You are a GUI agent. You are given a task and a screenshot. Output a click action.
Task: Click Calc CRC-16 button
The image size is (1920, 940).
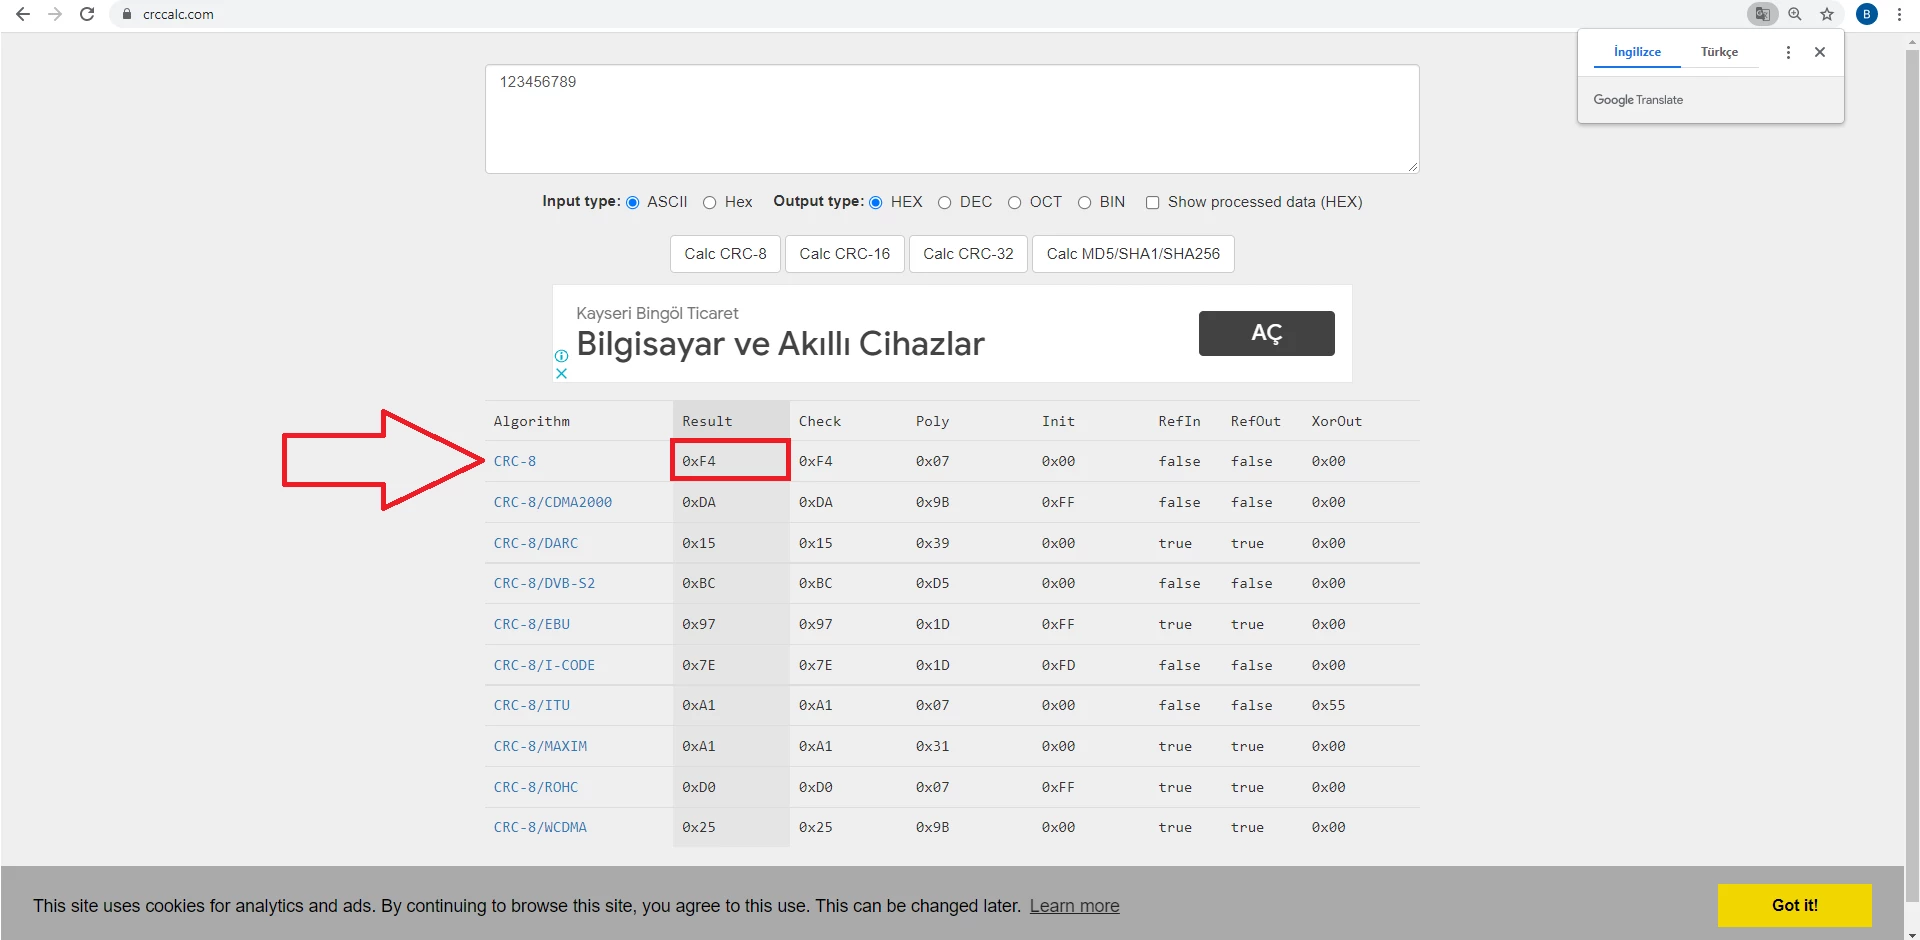point(845,254)
